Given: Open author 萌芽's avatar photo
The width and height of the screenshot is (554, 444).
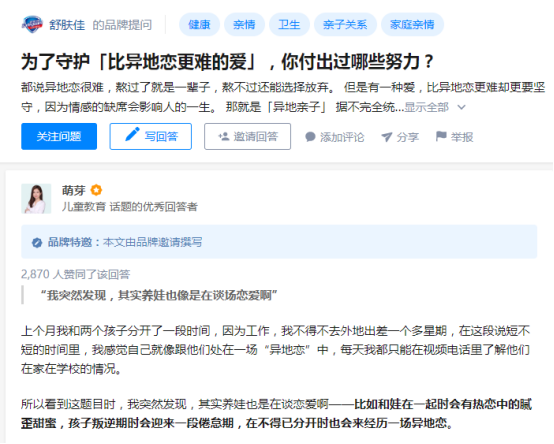Looking at the screenshot, I should click(x=36, y=199).
